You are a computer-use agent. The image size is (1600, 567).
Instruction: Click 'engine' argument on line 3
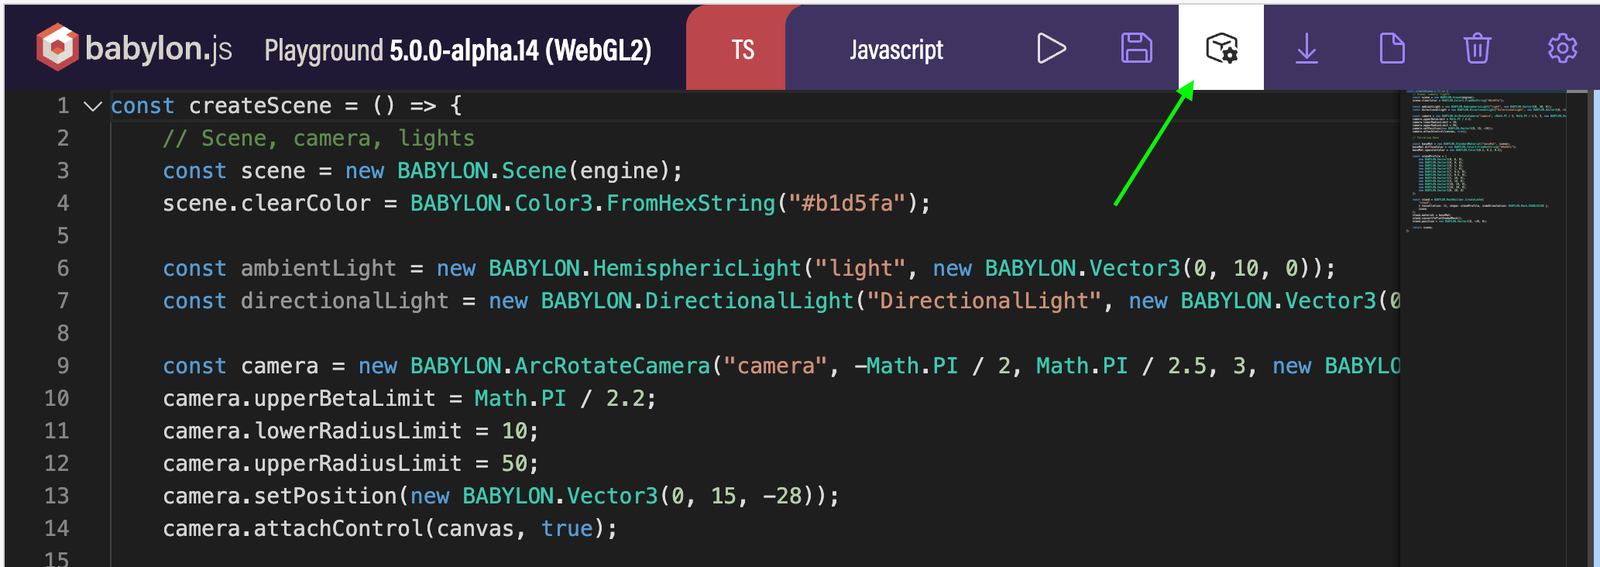pyautogui.click(x=619, y=171)
